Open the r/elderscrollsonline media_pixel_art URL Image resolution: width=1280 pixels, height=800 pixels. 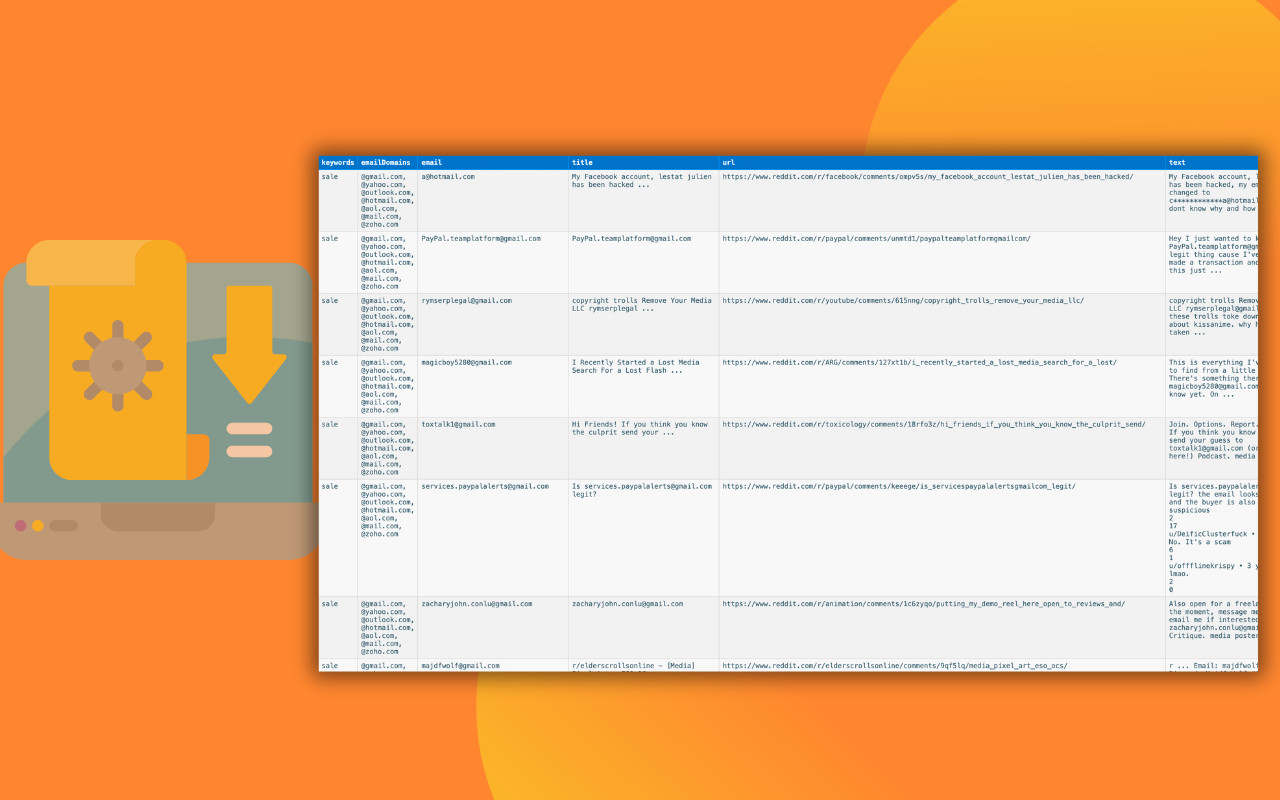click(895, 666)
